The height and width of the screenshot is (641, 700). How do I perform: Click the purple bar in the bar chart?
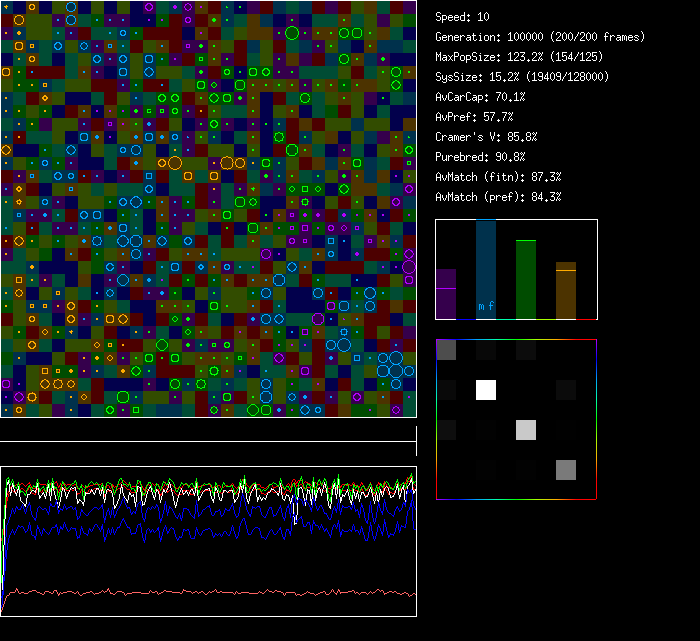[x=446, y=294]
